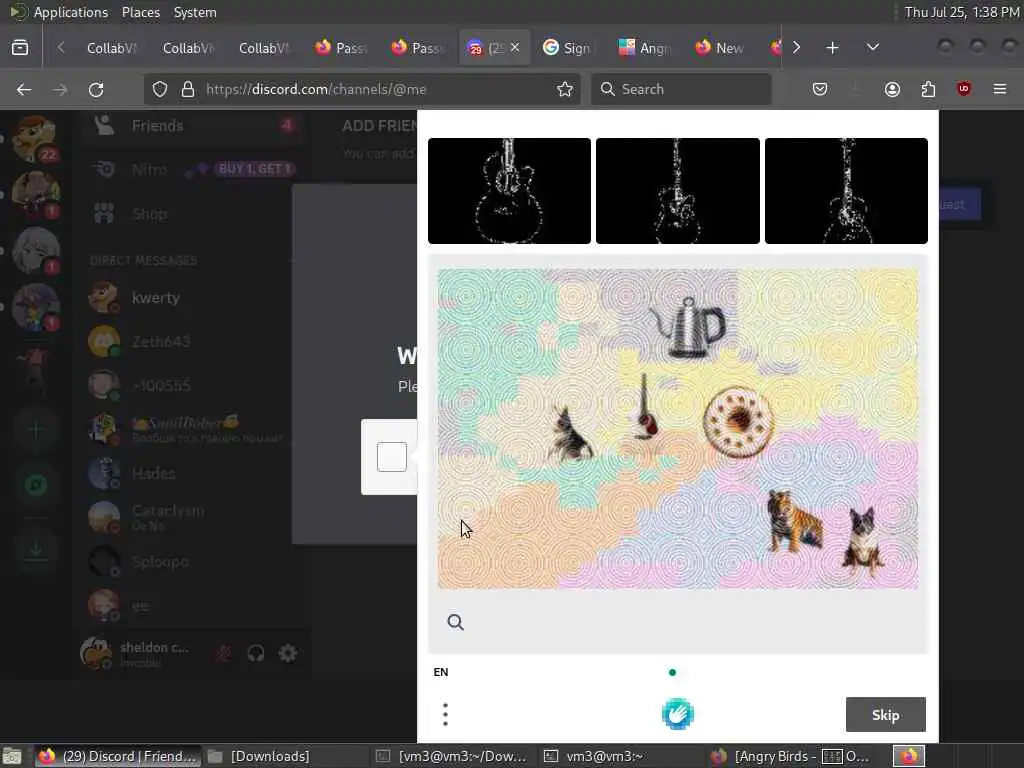Add a server with plus icon
Image resolution: width=1024 pixels, height=768 pixels.
(x=36, y=430)
